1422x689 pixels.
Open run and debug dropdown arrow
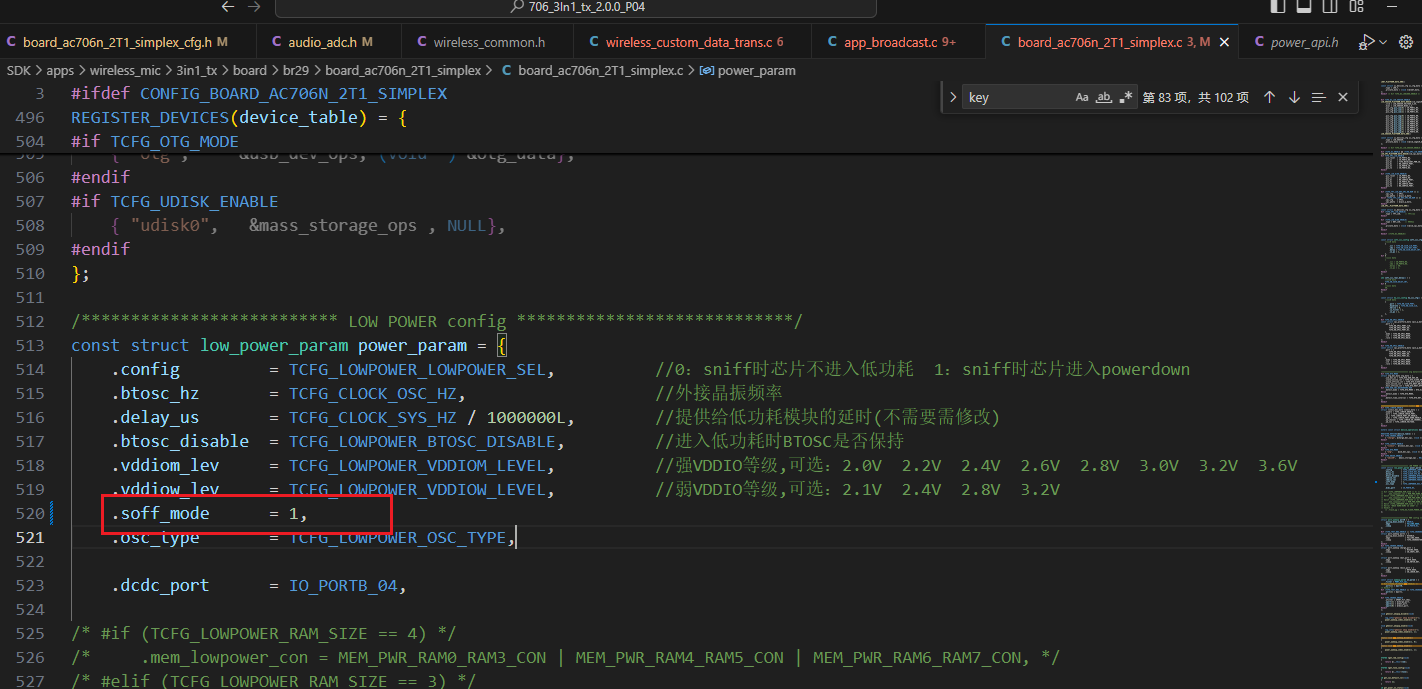point(1383,42)
